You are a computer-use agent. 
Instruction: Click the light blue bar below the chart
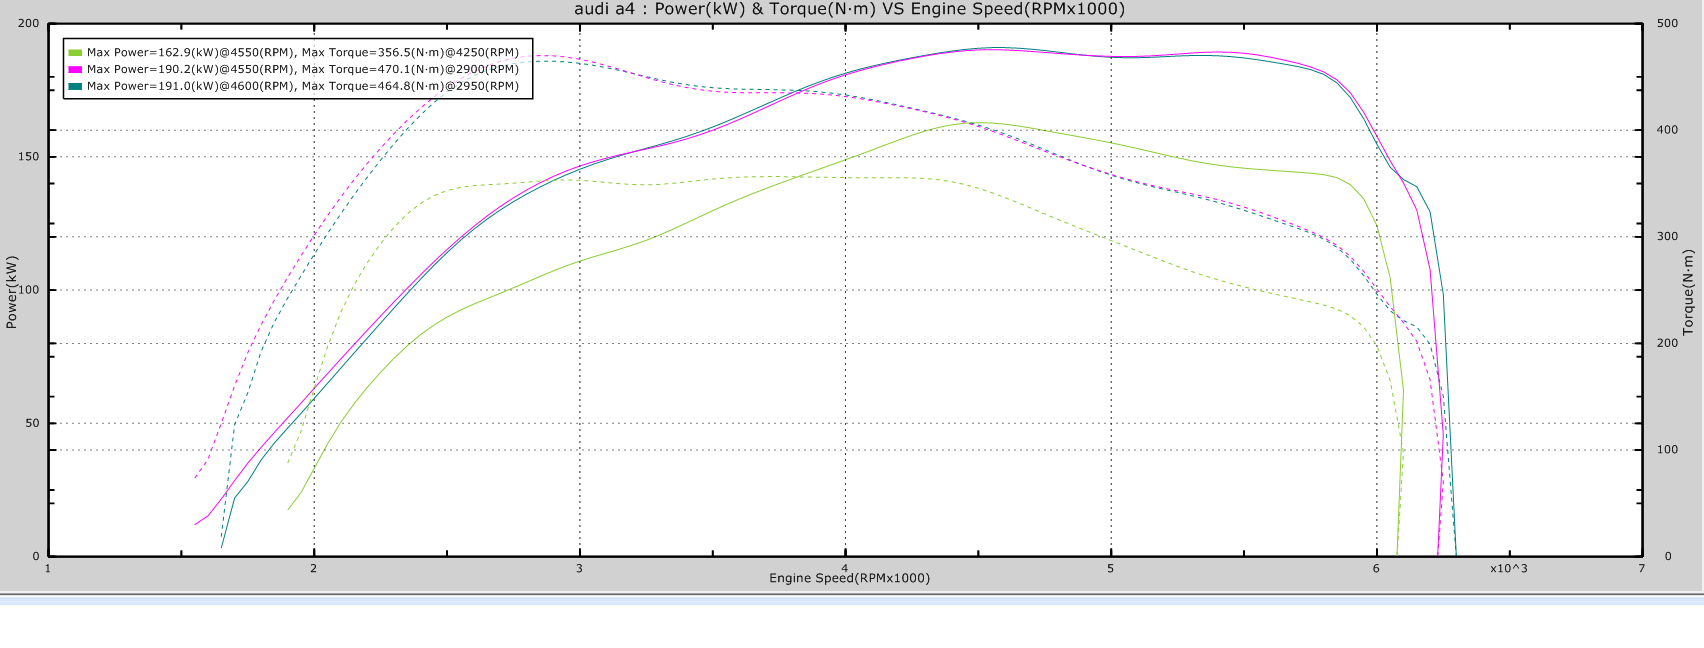coord(852,600)
